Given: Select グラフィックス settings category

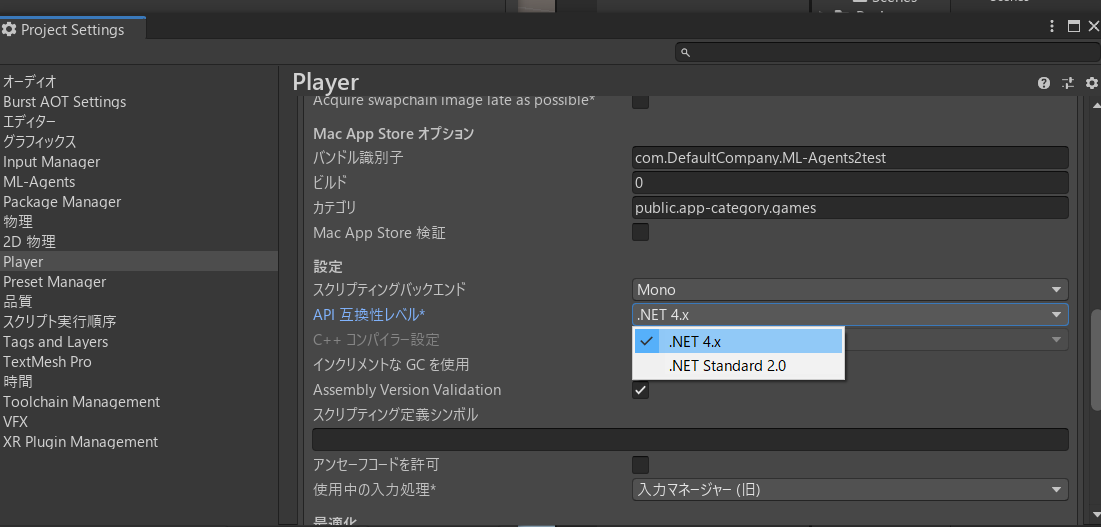Looking at the screenshot, I should tap(139, 142).
